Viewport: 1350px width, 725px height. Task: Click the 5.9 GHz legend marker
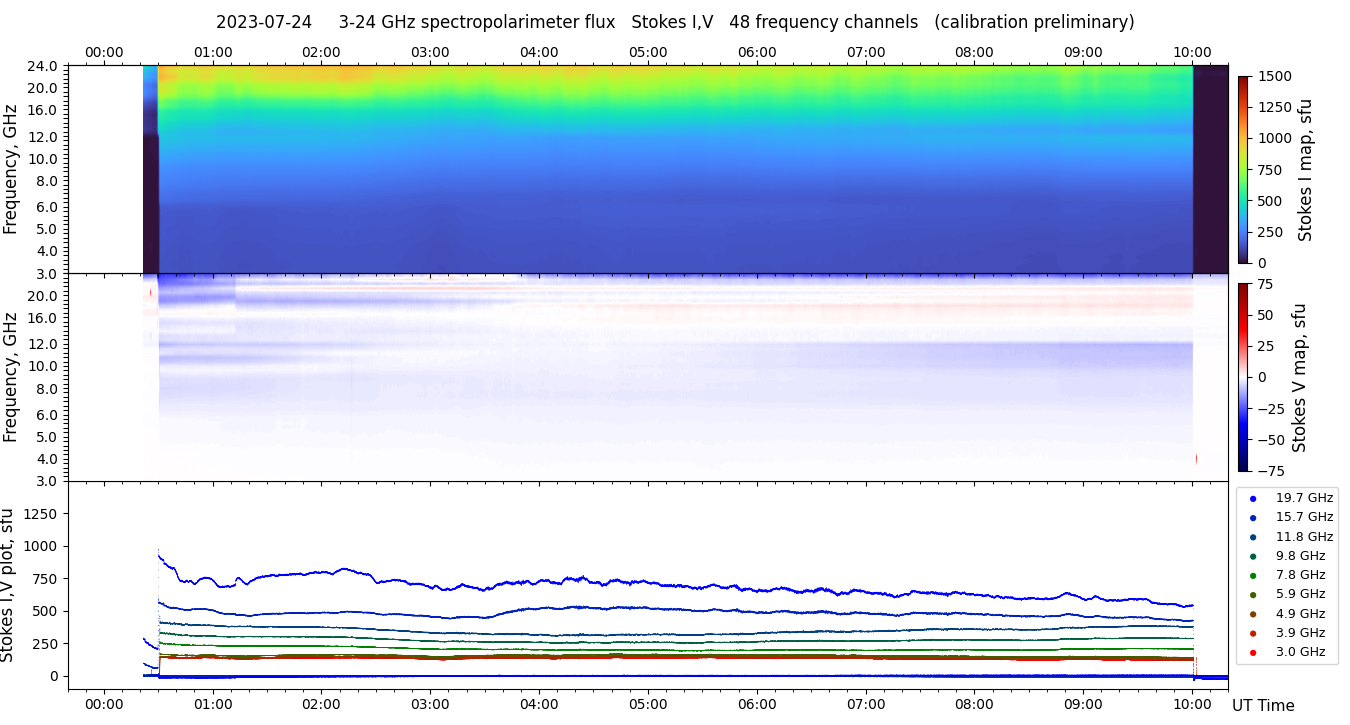pyautogui.click(x=1253, y=595)
